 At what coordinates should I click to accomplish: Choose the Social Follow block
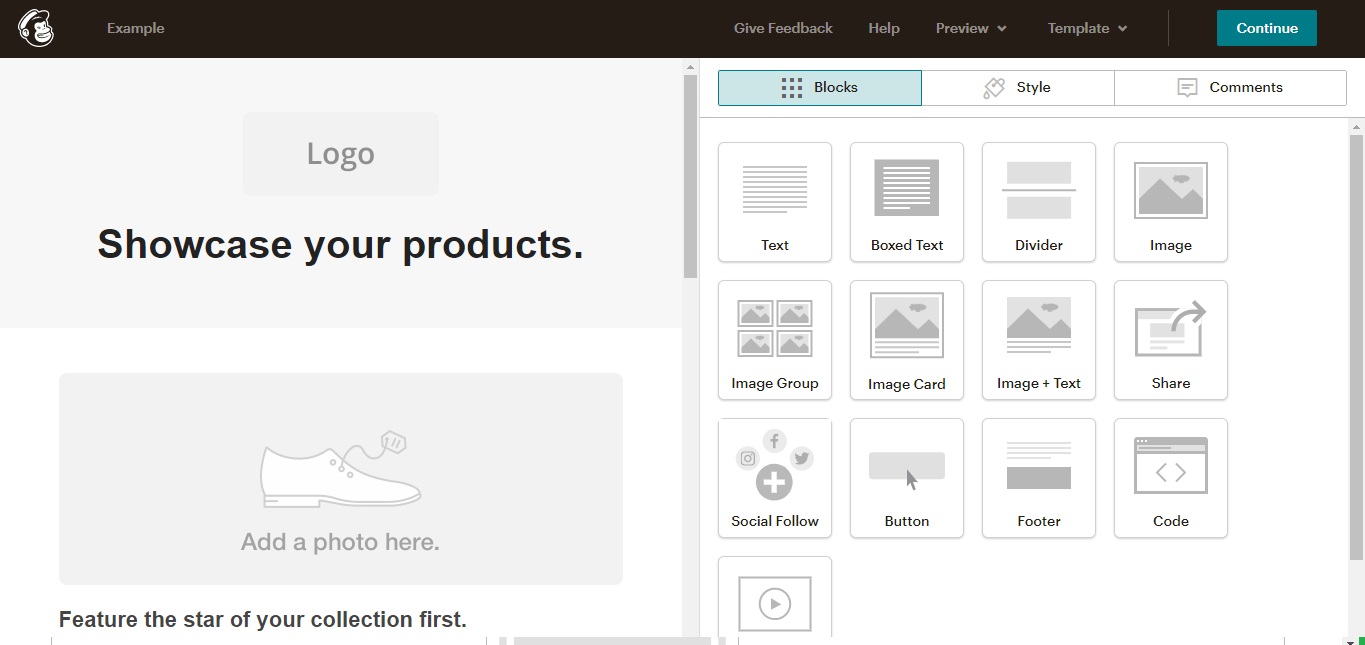[775, 477]
